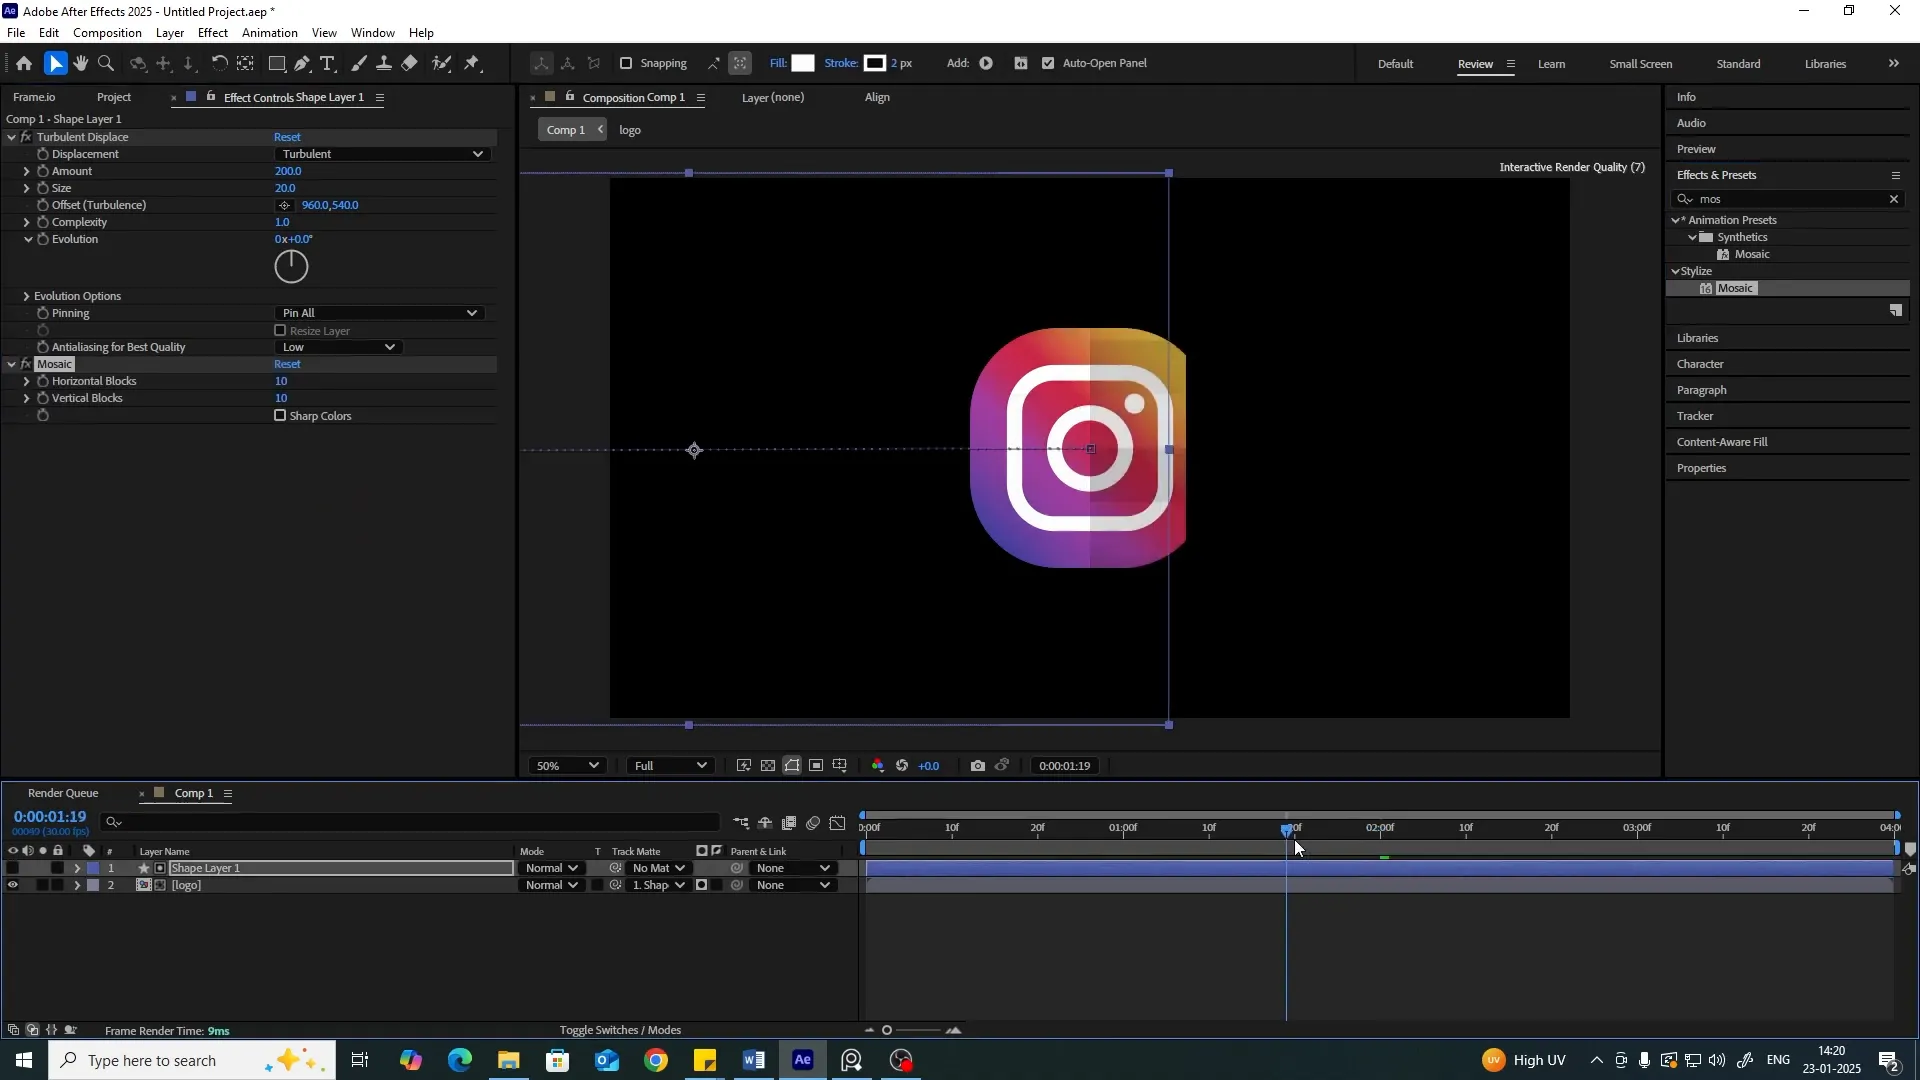The height and width of the screenshot is (1080, 1920).
Task: Switch to Render Queue tab
Action: click(63, 793)
